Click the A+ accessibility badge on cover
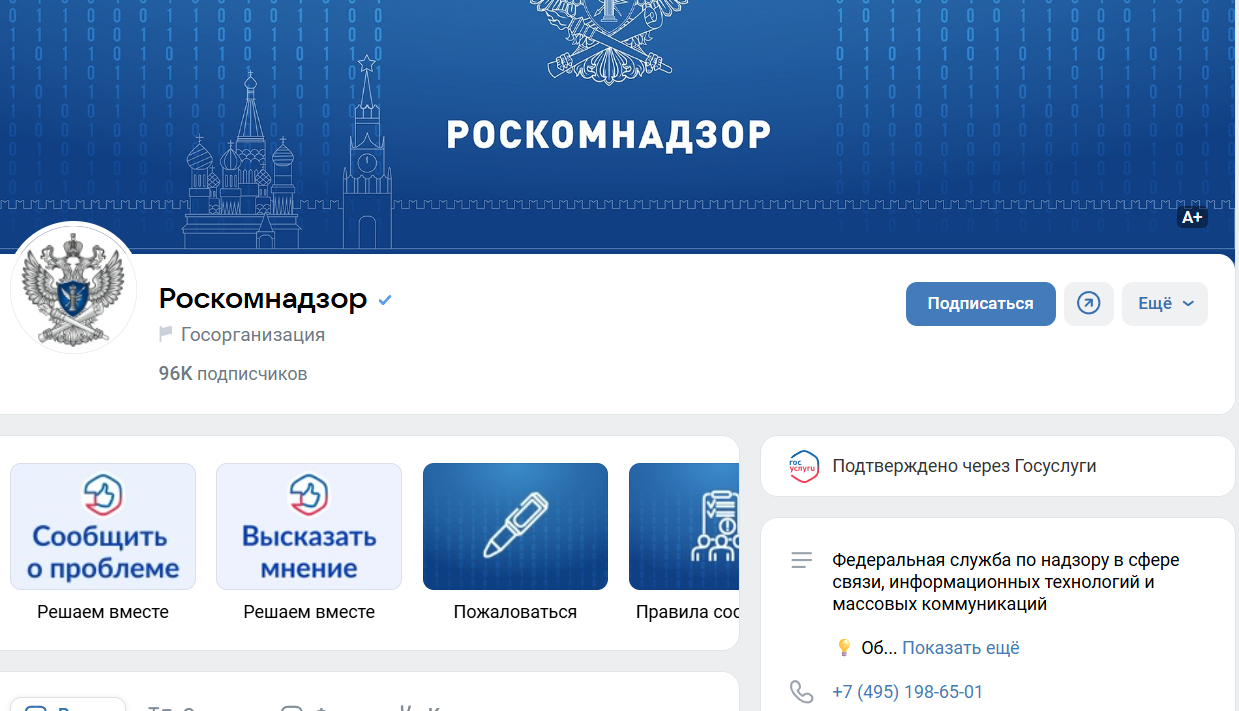This screenshot has height=711, width=1239. [1192, 217]
